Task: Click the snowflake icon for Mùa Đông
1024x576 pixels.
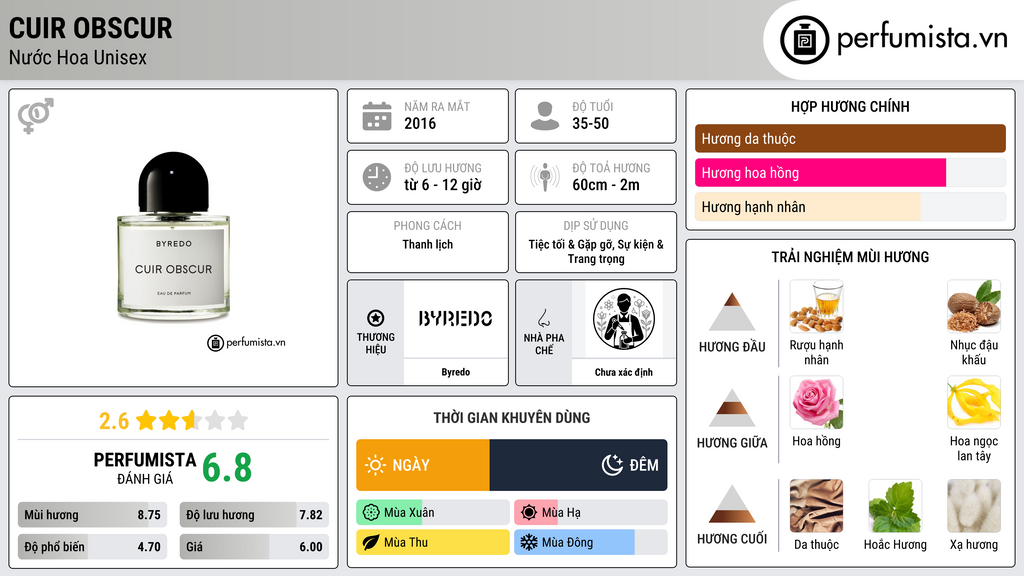Action: (529, 542)
